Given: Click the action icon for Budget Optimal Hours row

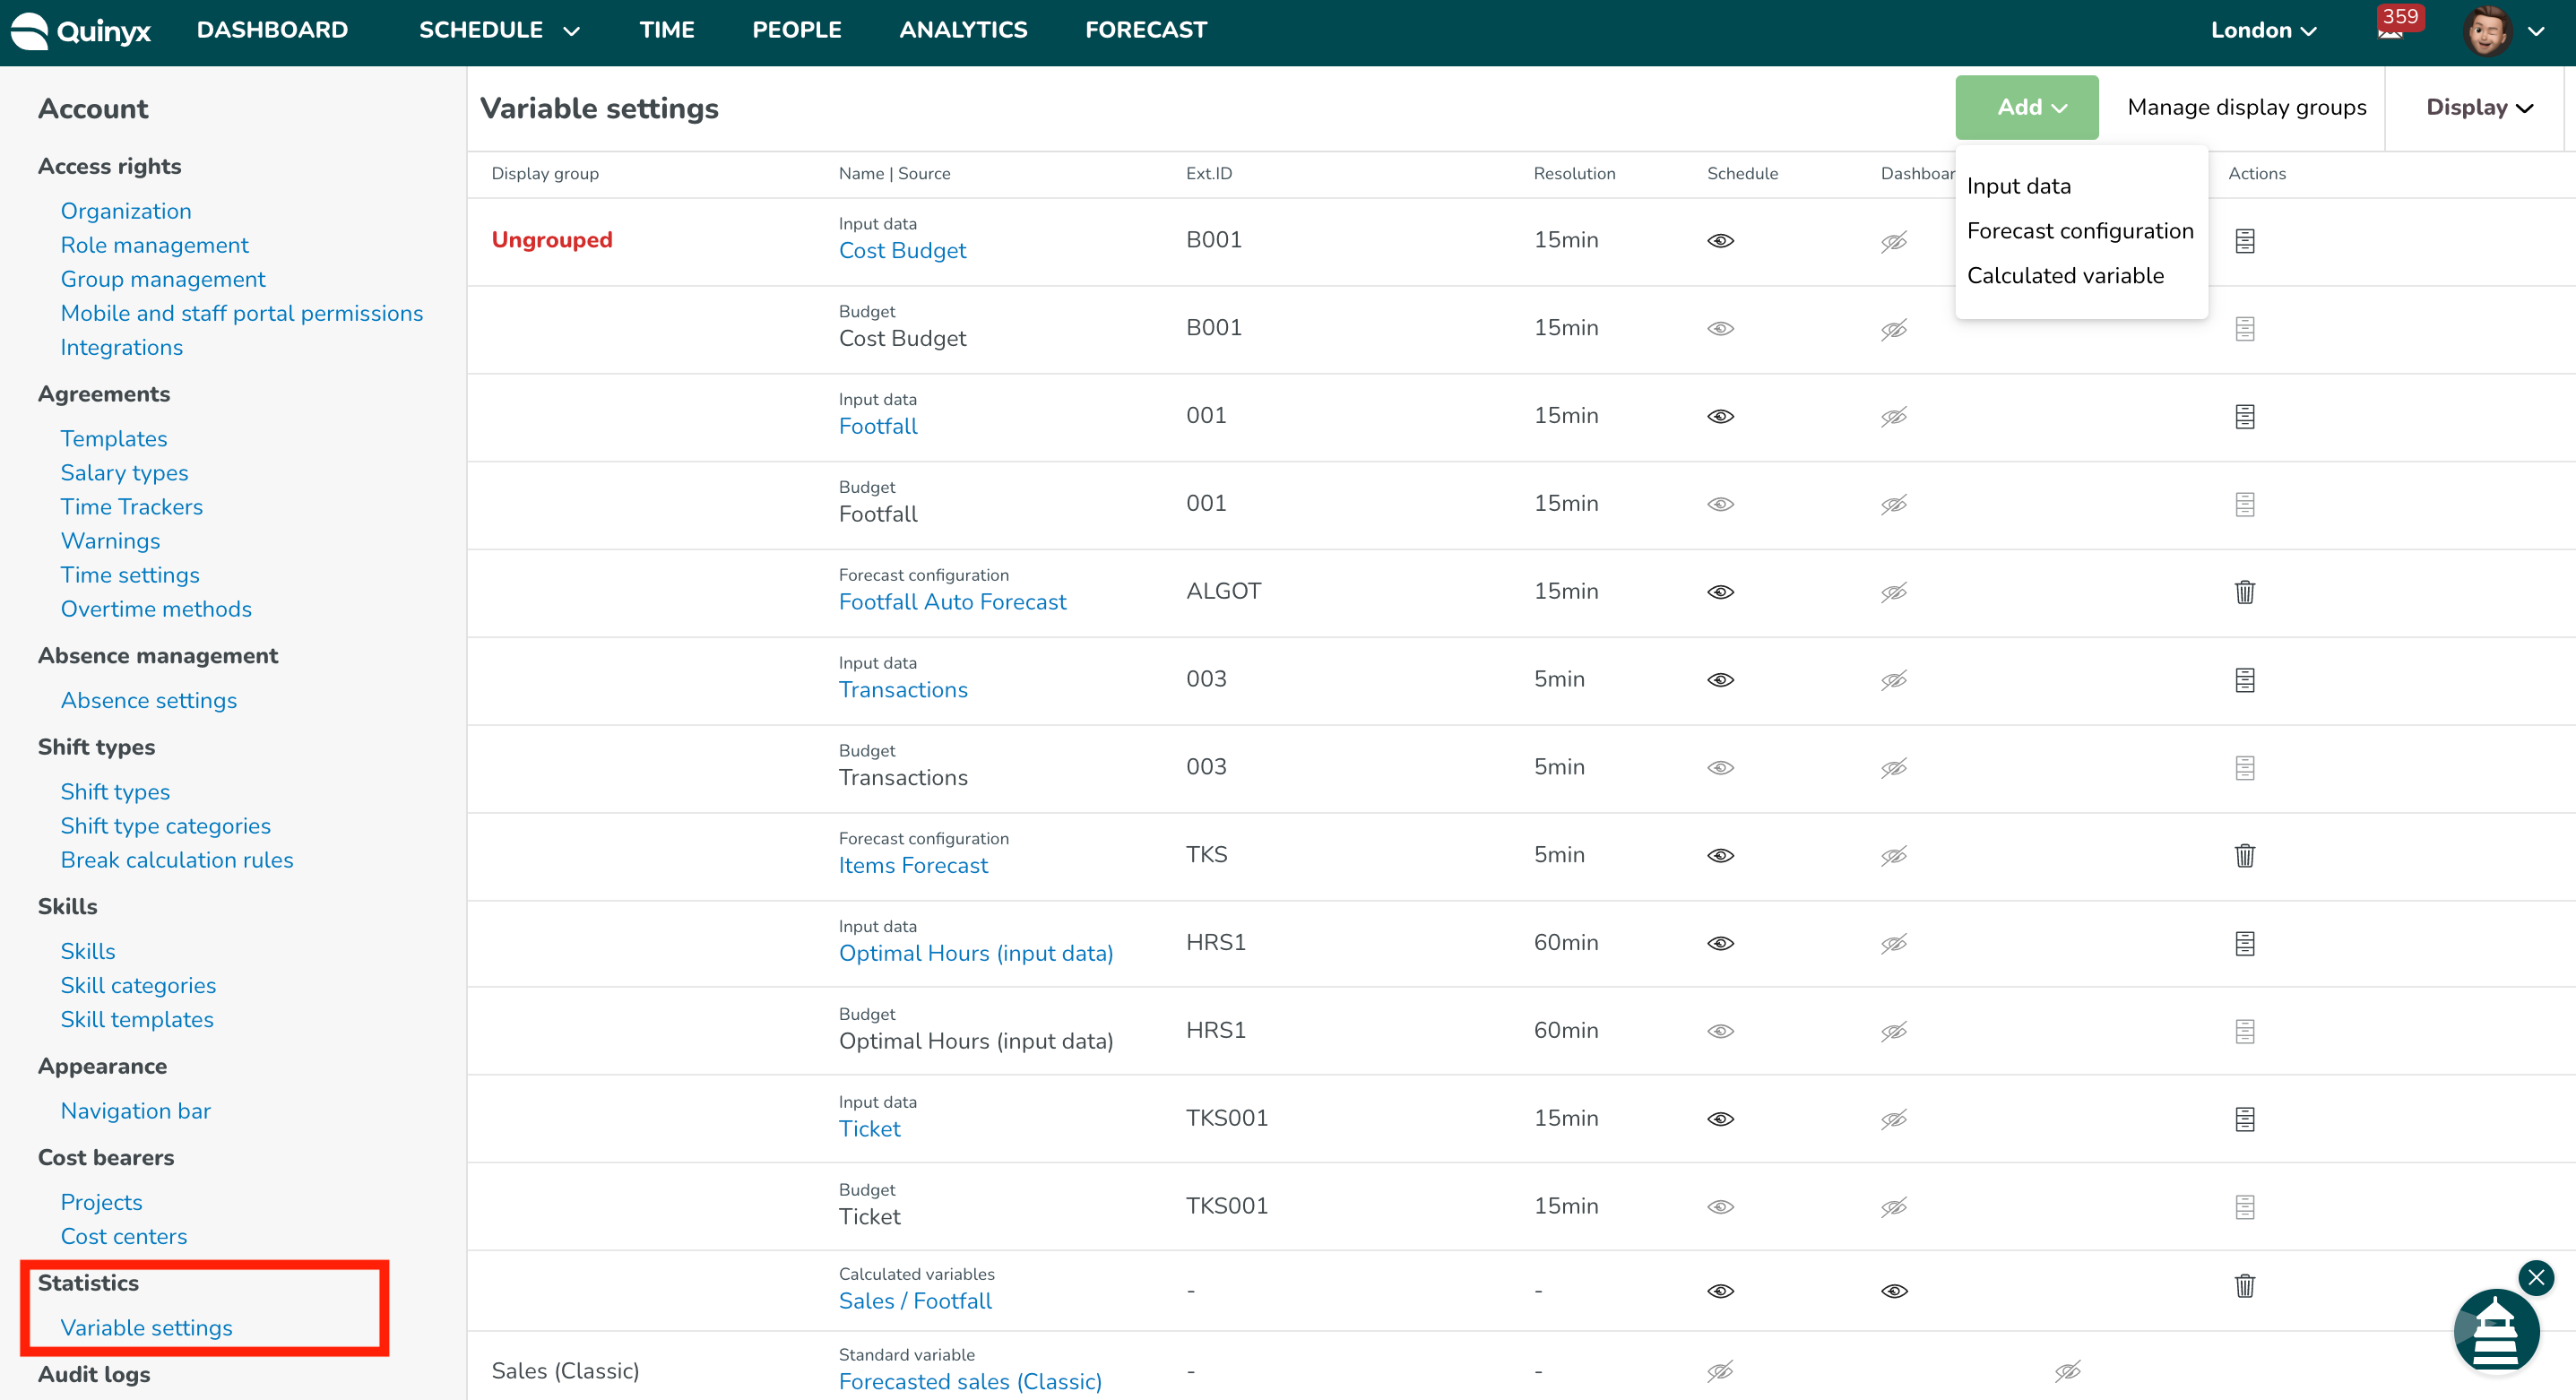Looking at the screenshot, I should pos(2245,1032).
